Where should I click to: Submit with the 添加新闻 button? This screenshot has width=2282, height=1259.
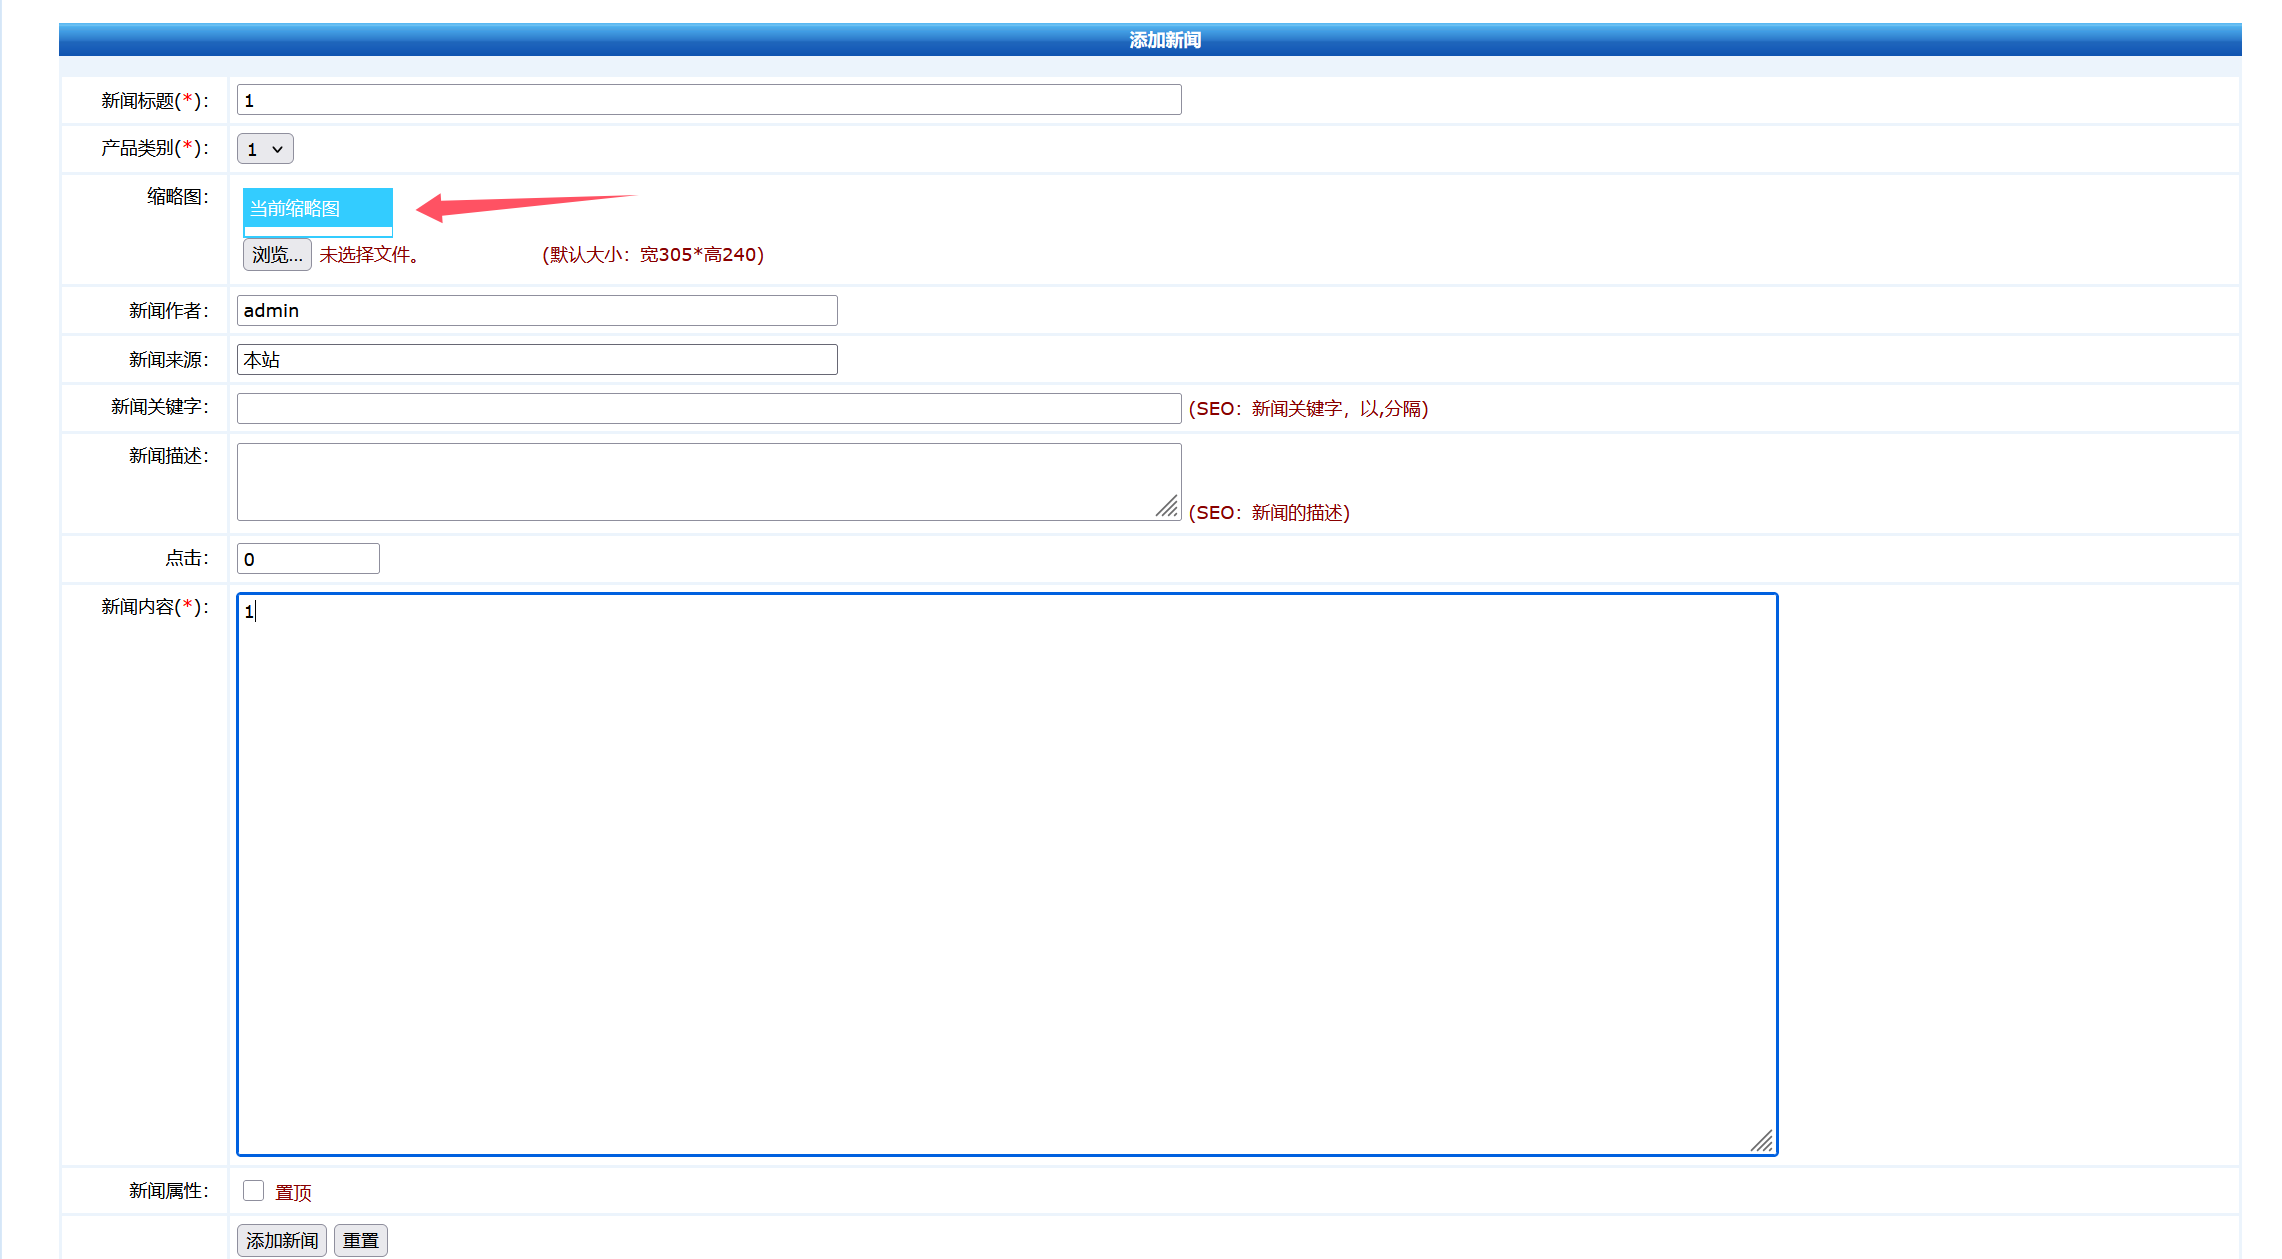pos(282,1240)
